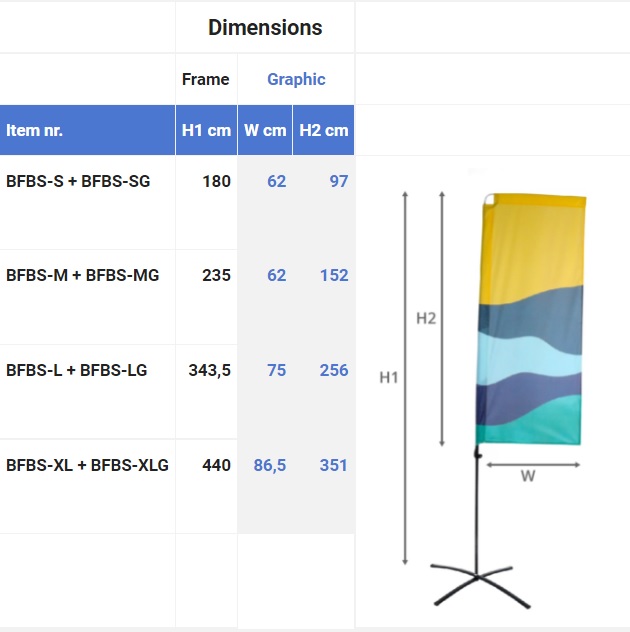Select the BFBS-M + BFBS-MG row label

click(83, 275)
